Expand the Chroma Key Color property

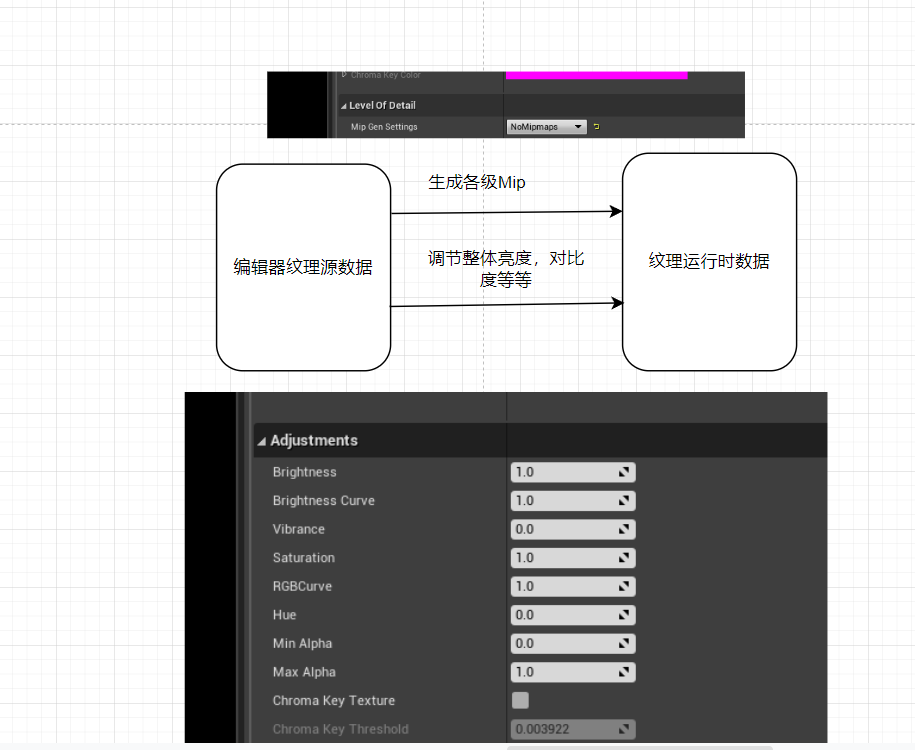(345, 74)
